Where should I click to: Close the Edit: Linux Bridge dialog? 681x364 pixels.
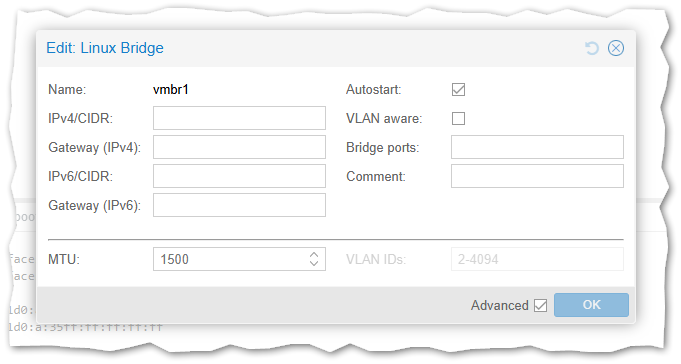point(616,48)
